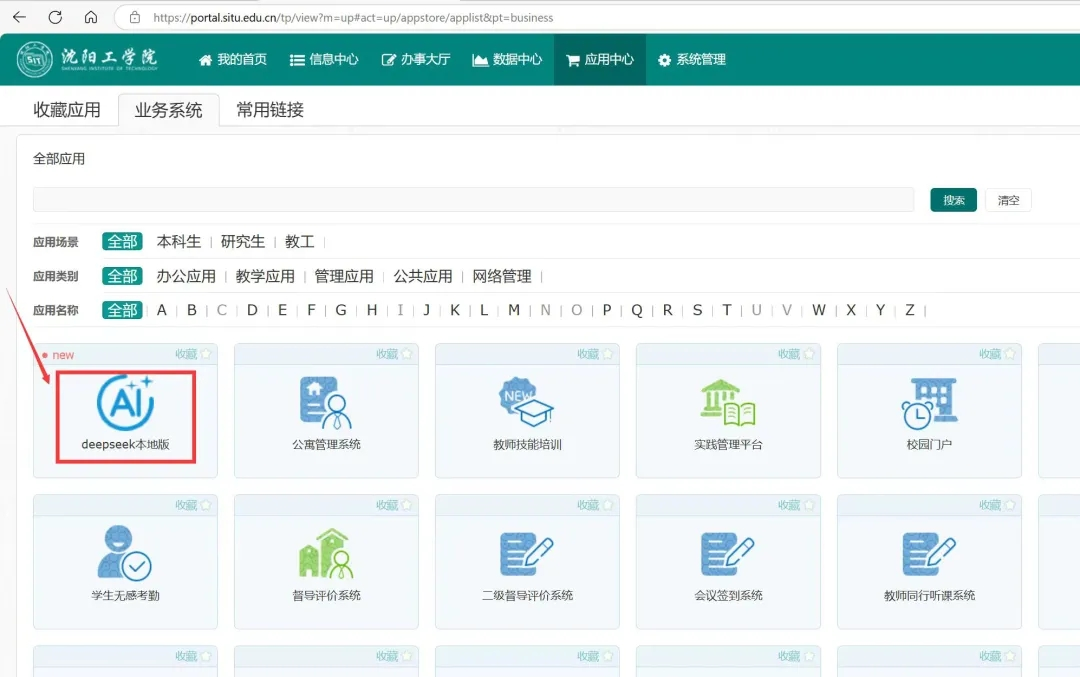Switch to the 常用链接 tab
Screen dimensions: 1080x677
click(270, 110)
